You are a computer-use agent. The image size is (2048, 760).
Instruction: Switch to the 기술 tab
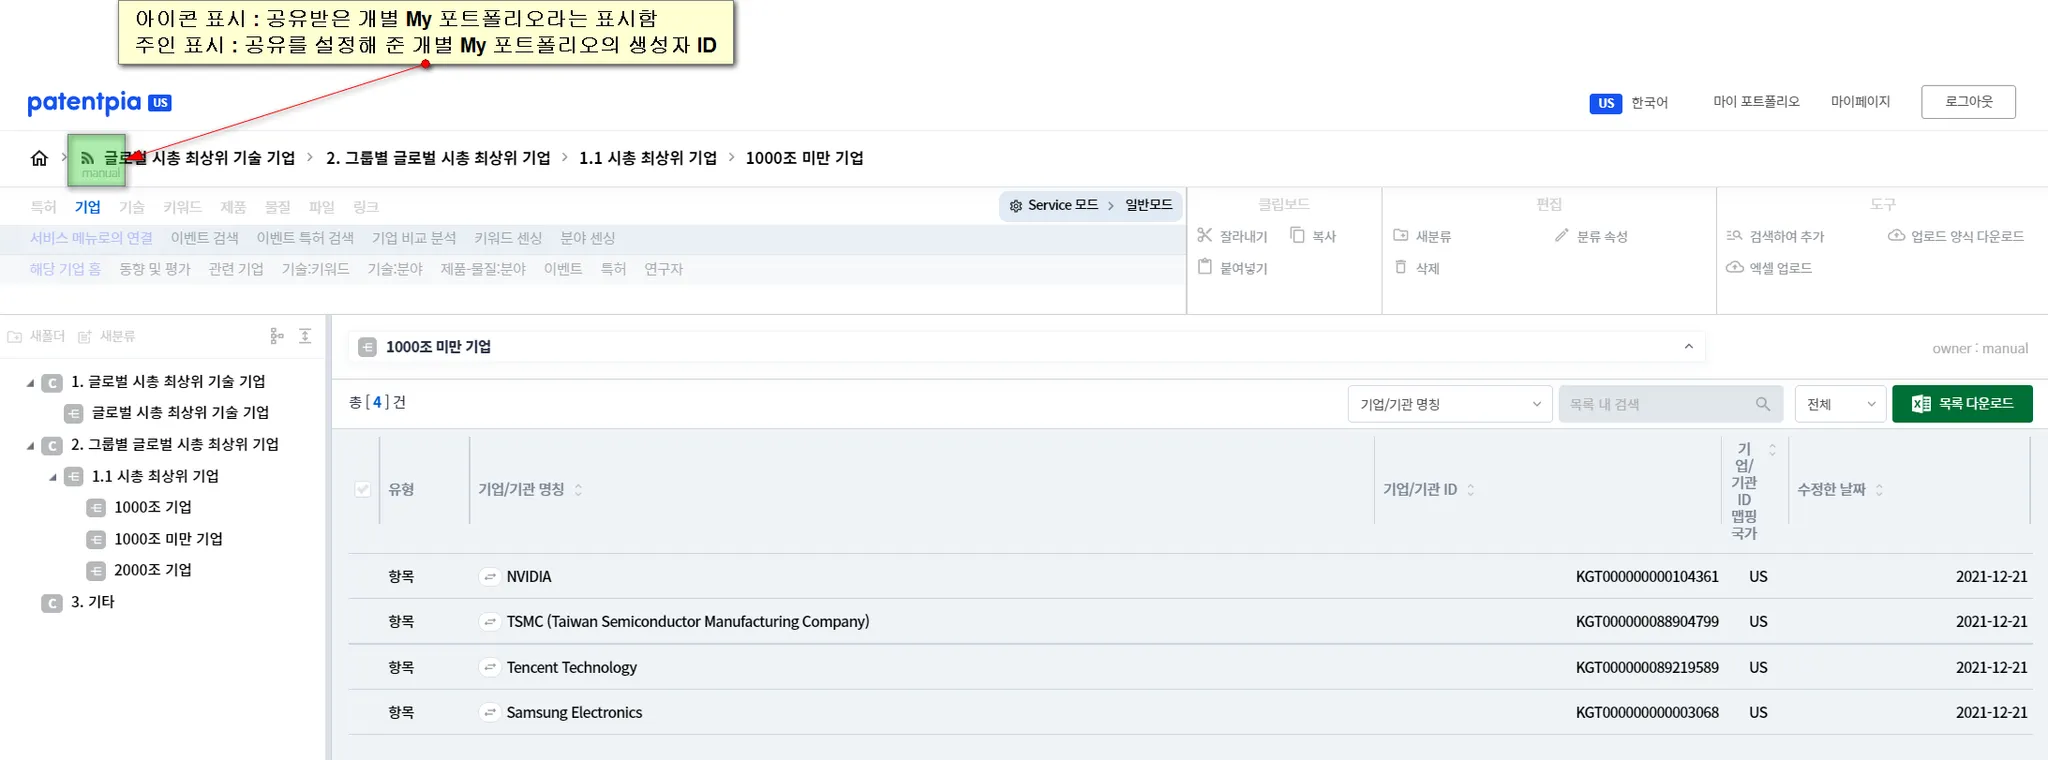[132, 207]
